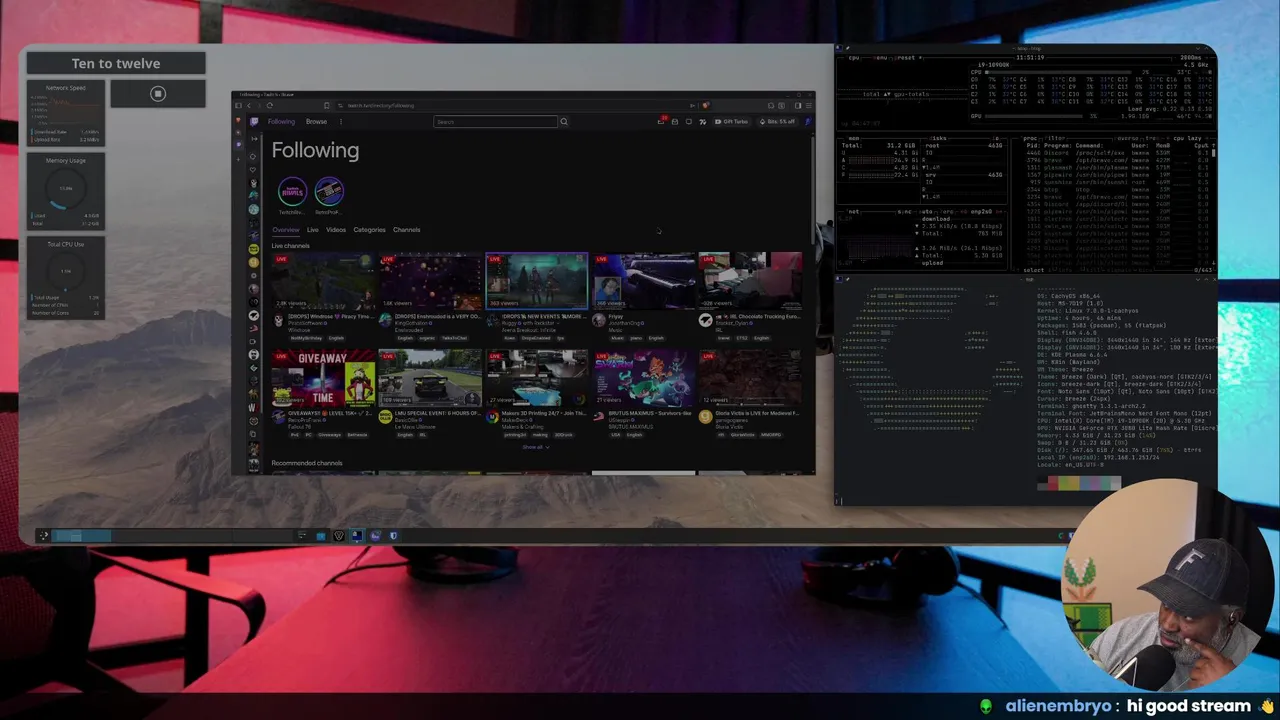Click the Bits 5% off button
Viewport: 1280px width, 720px height.
click(x=778, y=122)
